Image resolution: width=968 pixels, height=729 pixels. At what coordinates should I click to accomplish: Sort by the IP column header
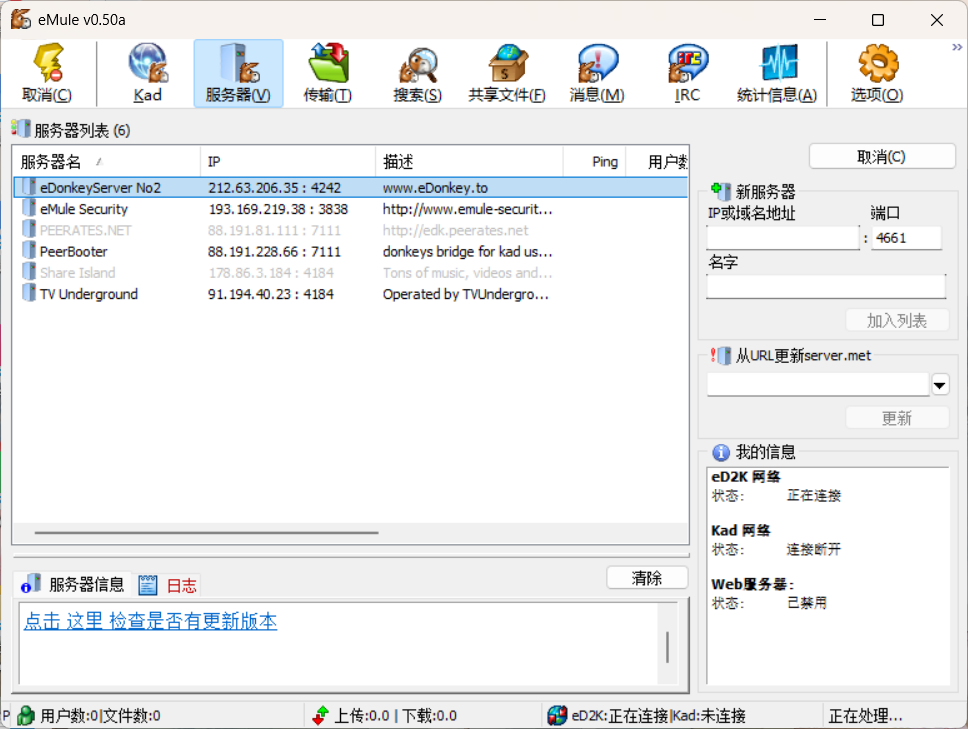288,162
